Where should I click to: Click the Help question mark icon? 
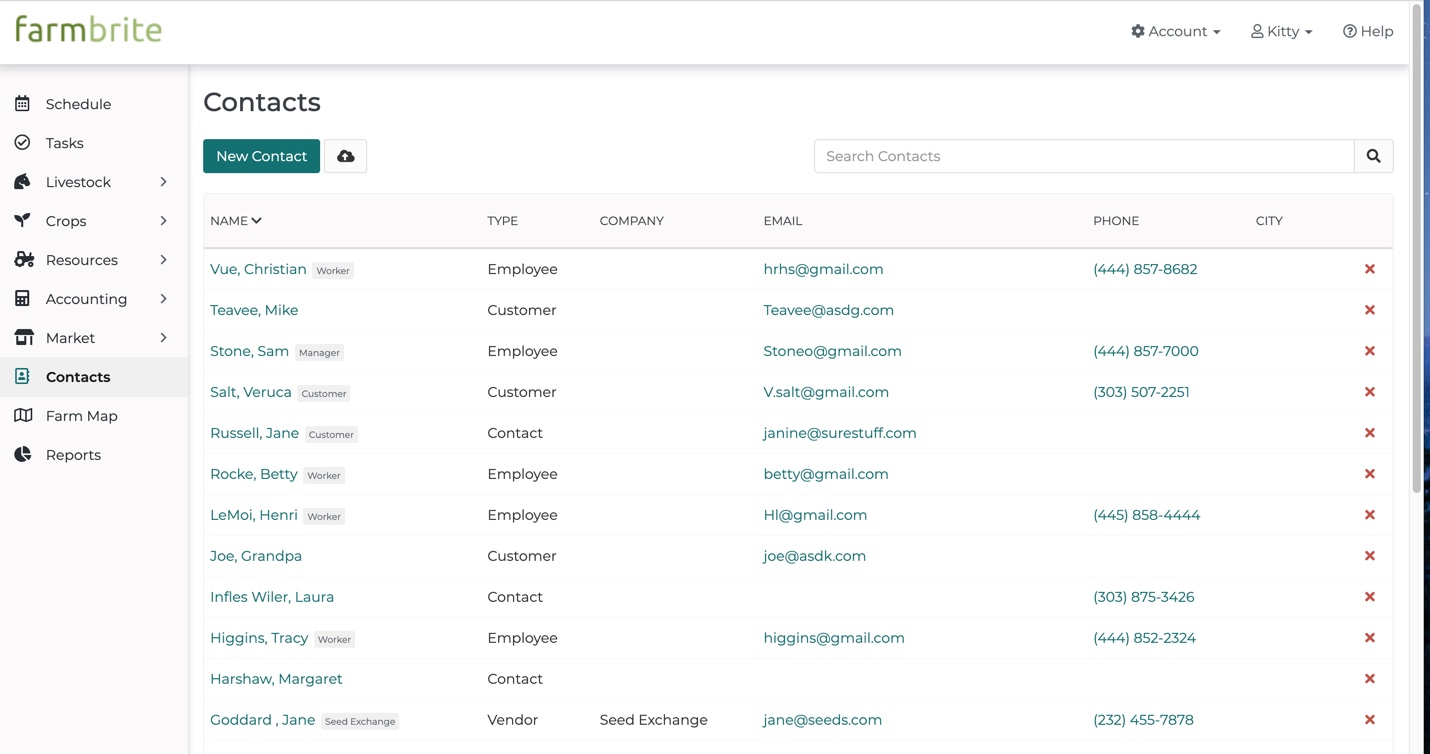(1349, 32)
